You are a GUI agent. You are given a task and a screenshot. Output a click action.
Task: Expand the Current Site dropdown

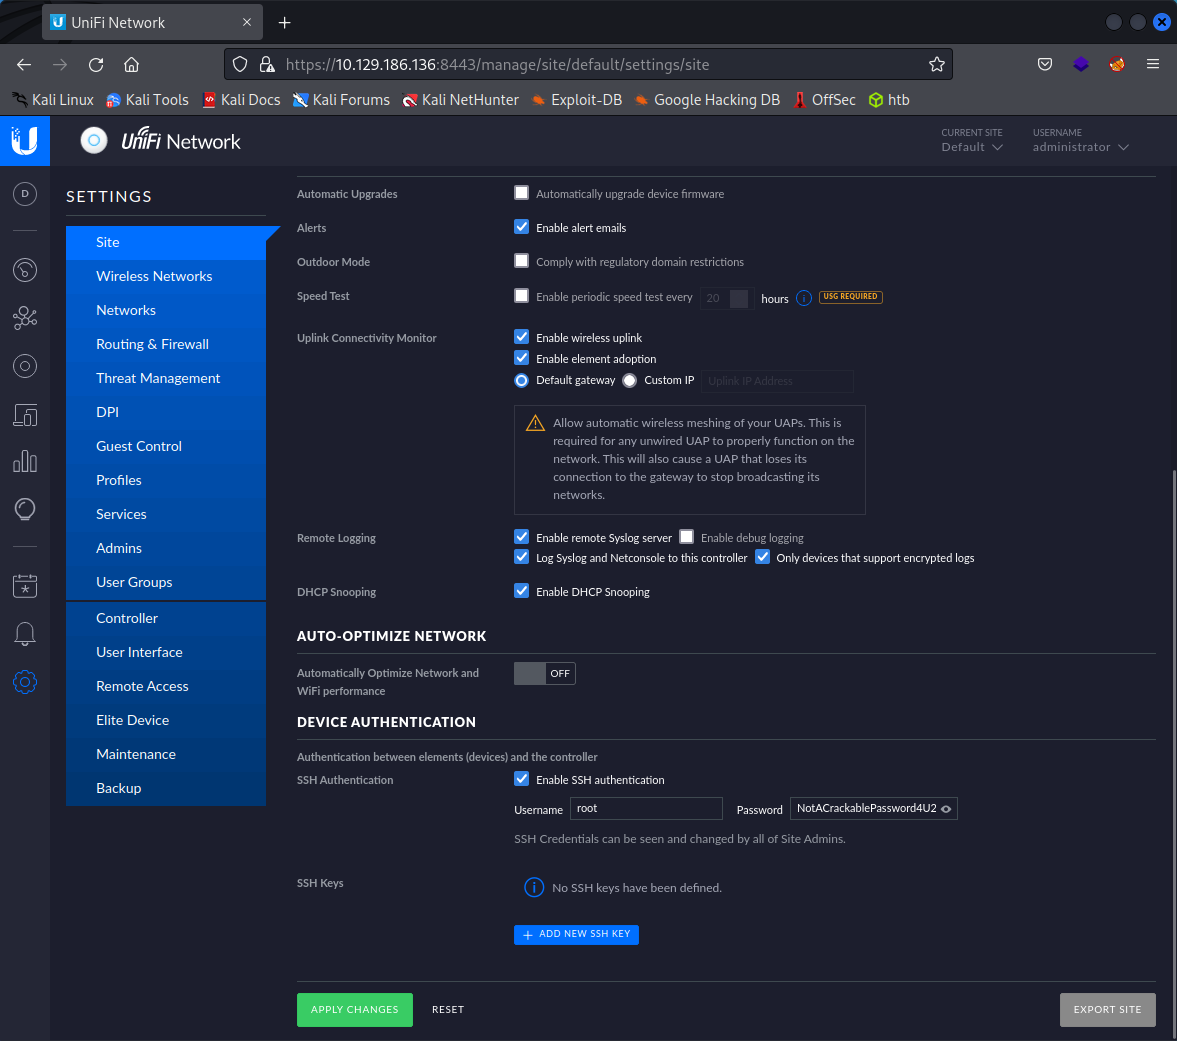(971, 147)
